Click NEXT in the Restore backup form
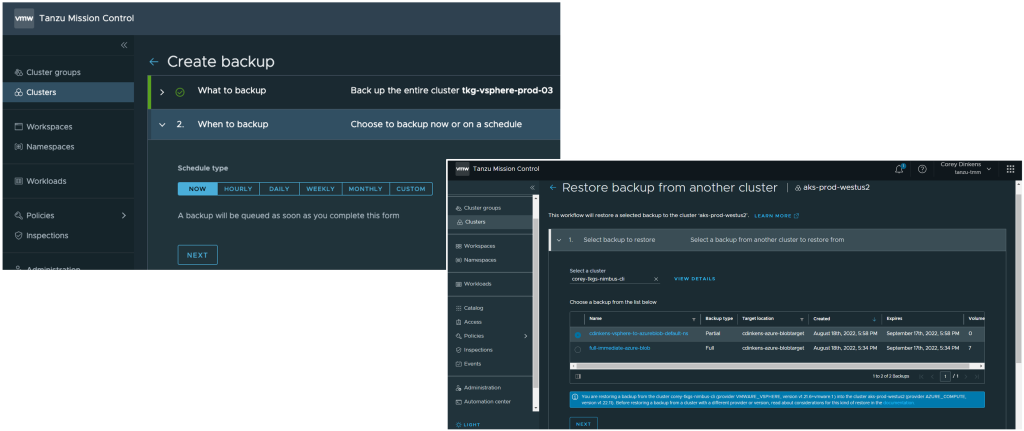This screenshot has height=431, width=1024. [x=583, y=424]
